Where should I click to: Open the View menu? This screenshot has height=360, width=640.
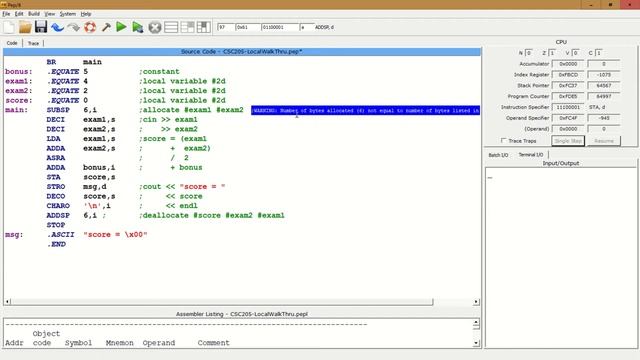[x=50, y=14]
